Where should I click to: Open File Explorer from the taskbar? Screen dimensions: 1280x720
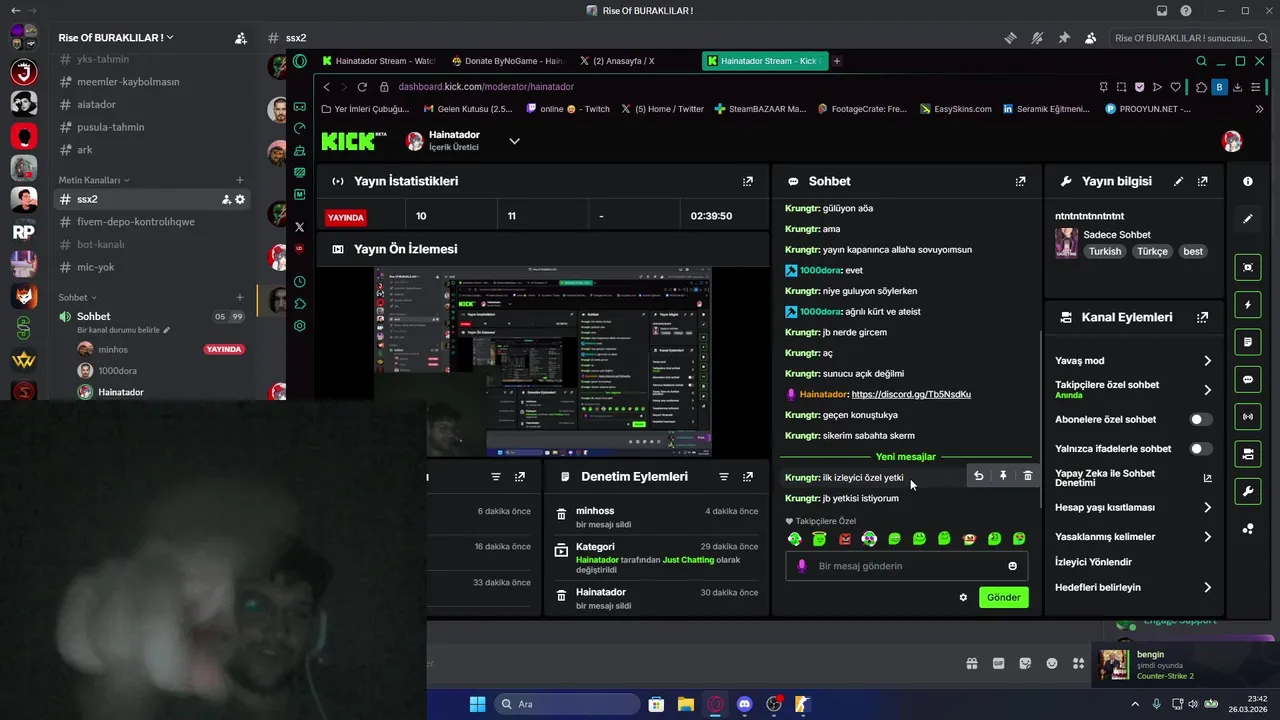click(x=686, y=704)
